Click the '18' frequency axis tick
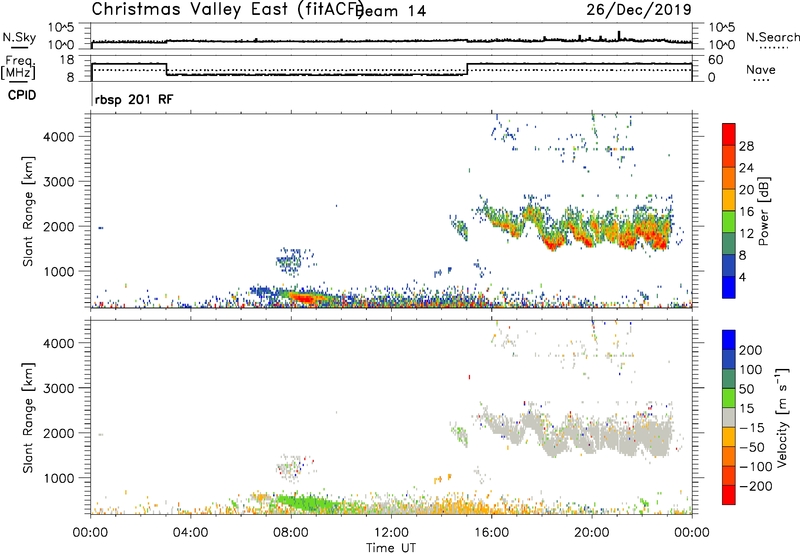The image size is (800, 554). (x=68, y=59)
